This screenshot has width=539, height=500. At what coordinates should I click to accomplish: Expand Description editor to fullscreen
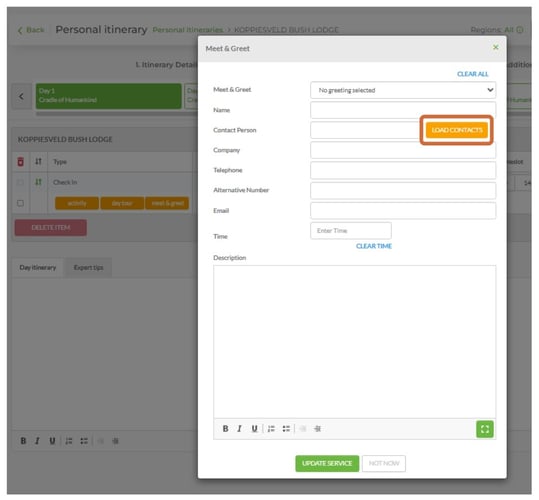(x=485, y=429)
